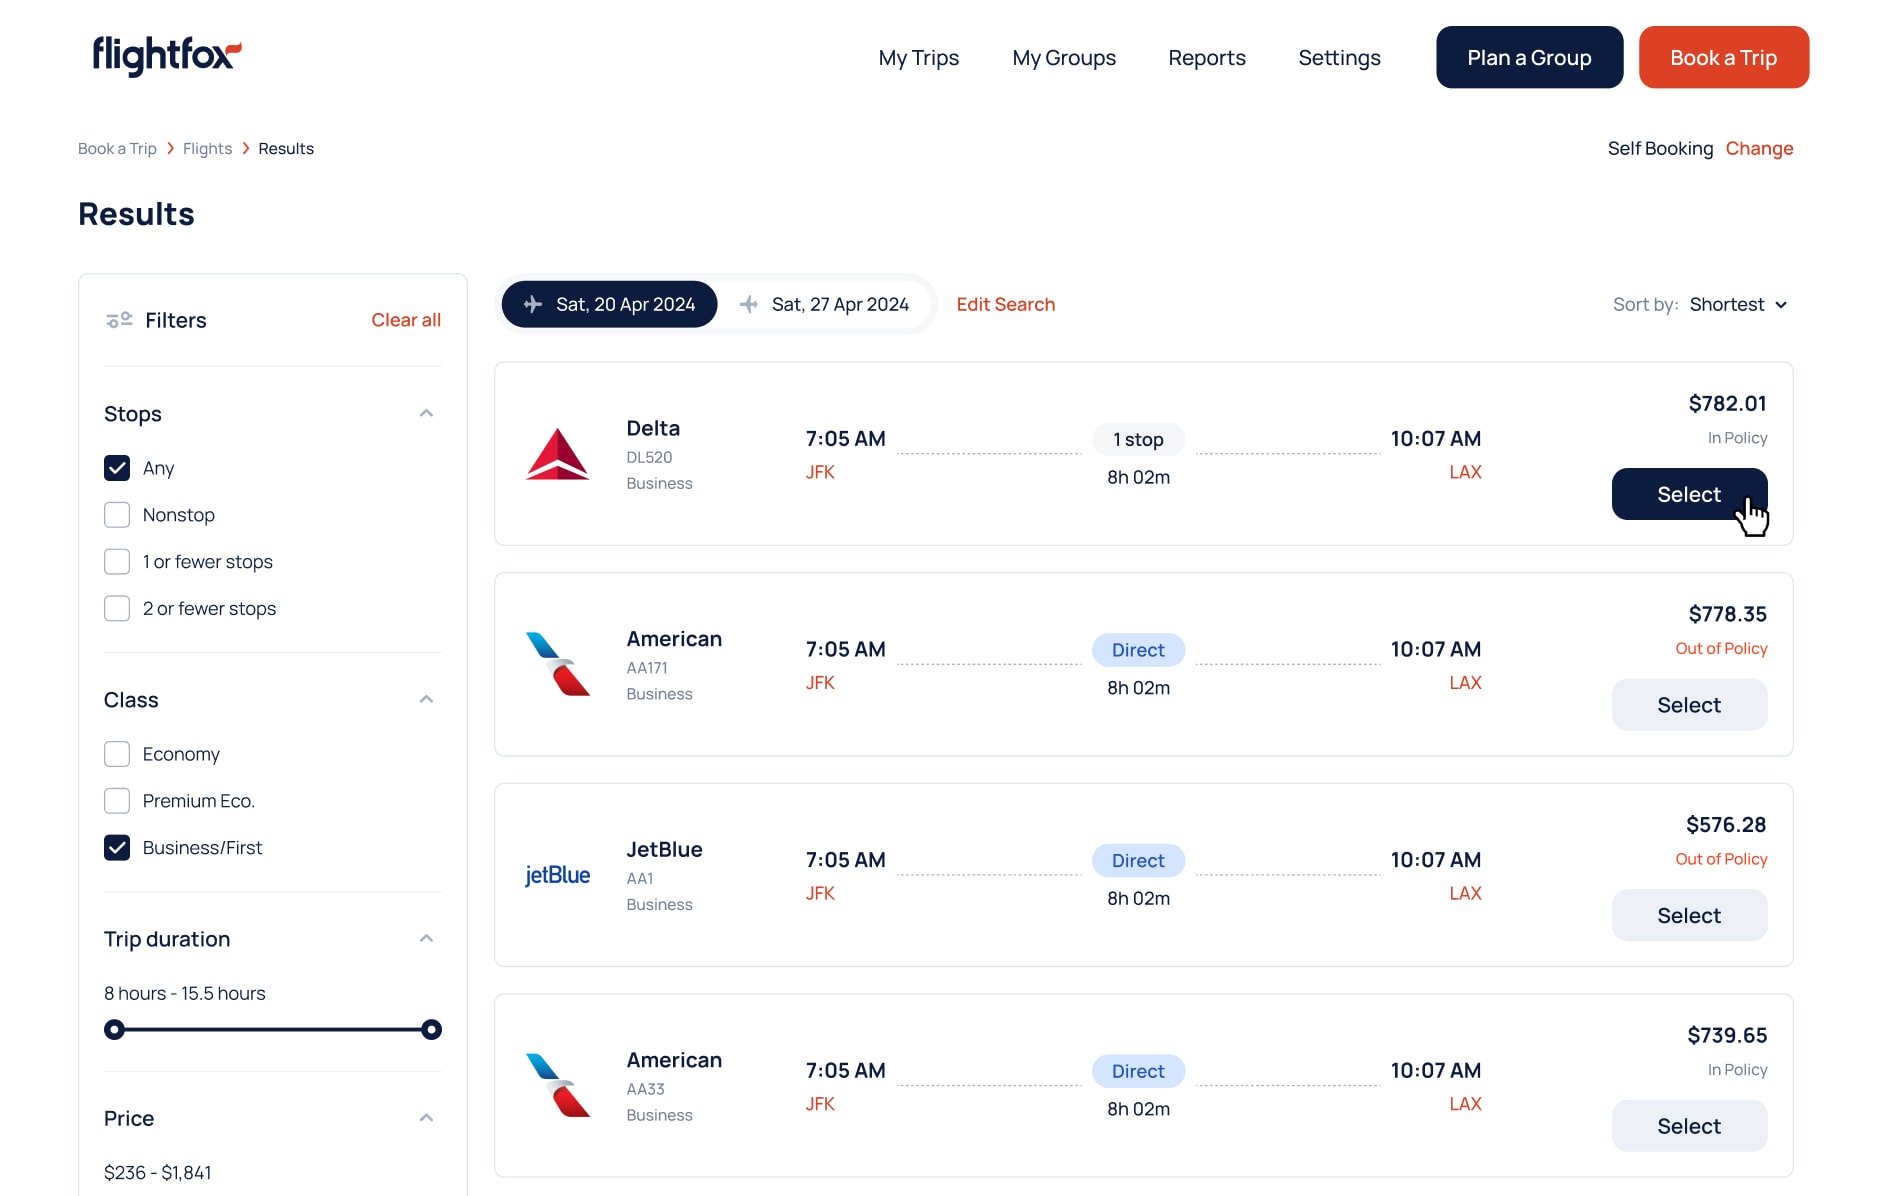Viewport: 1904px width, 1196px height.
Task: Click the $739.65 price
Action: click(x=1727, y=1035)
